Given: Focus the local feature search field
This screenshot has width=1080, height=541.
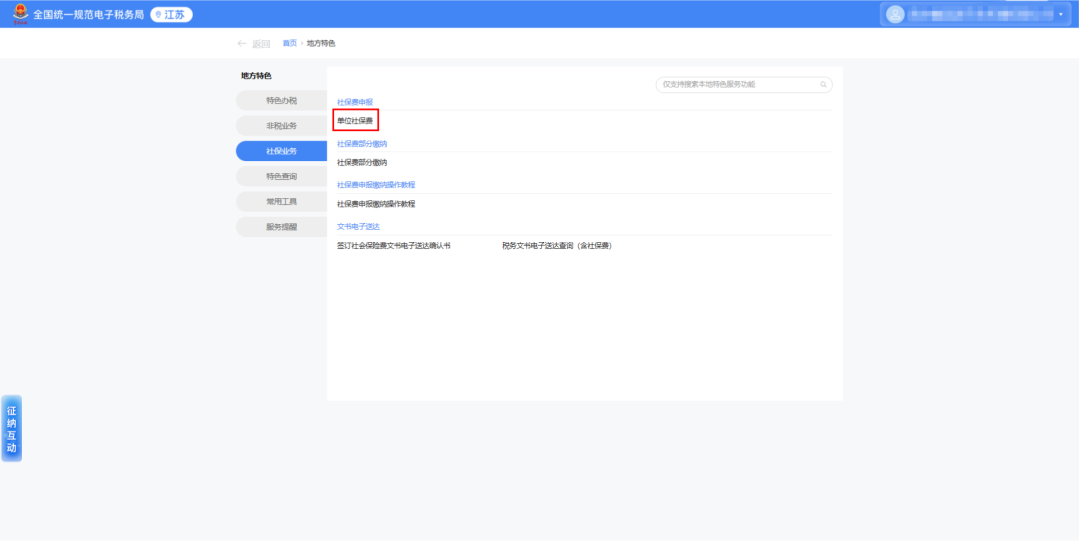Looking at the screenshot, I should [744, 85].
